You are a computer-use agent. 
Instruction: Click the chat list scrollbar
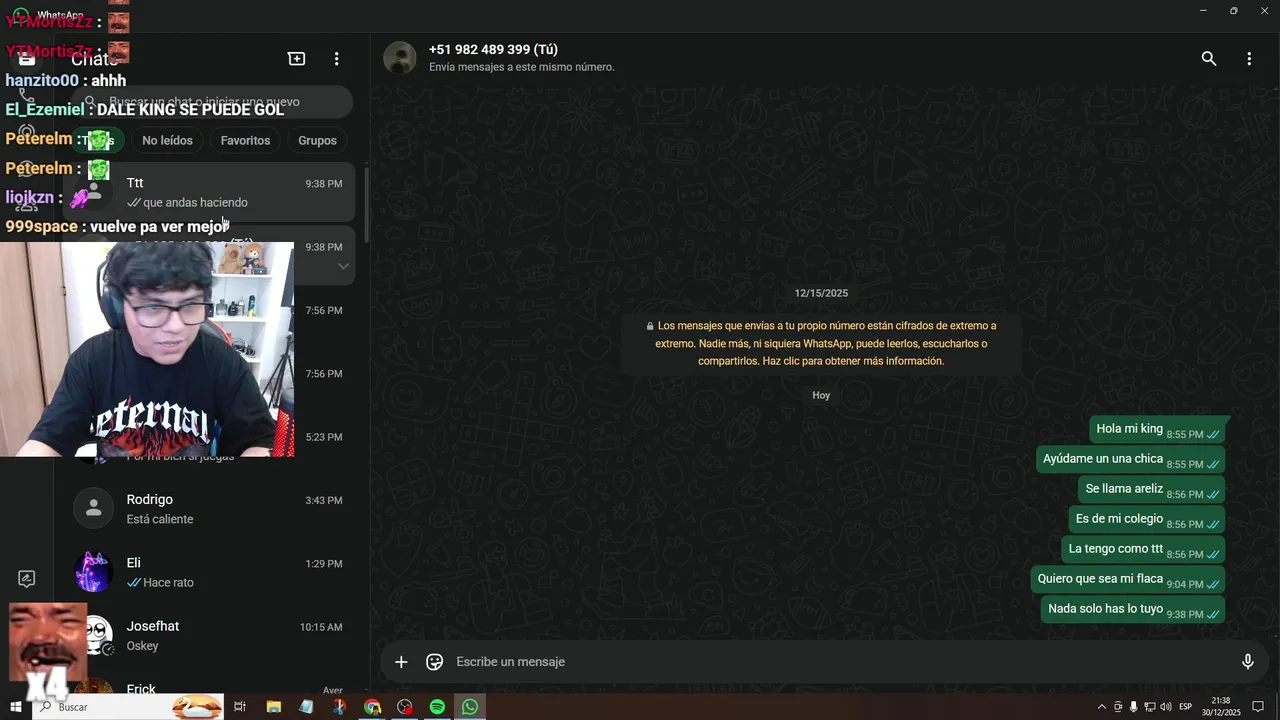(366, 205)
